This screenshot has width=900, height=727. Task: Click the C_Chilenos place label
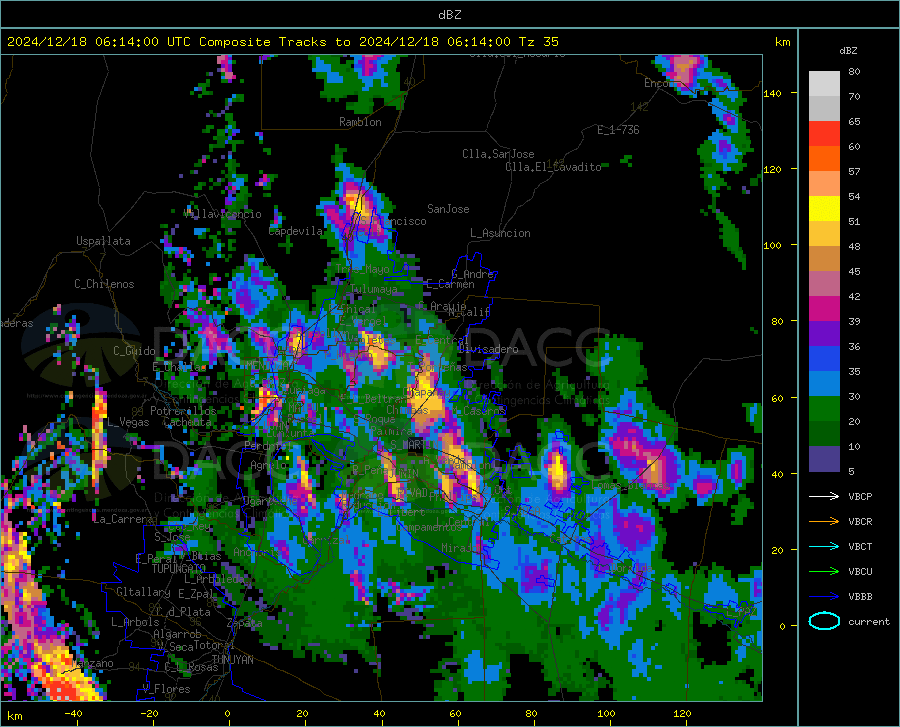[104, 284]
